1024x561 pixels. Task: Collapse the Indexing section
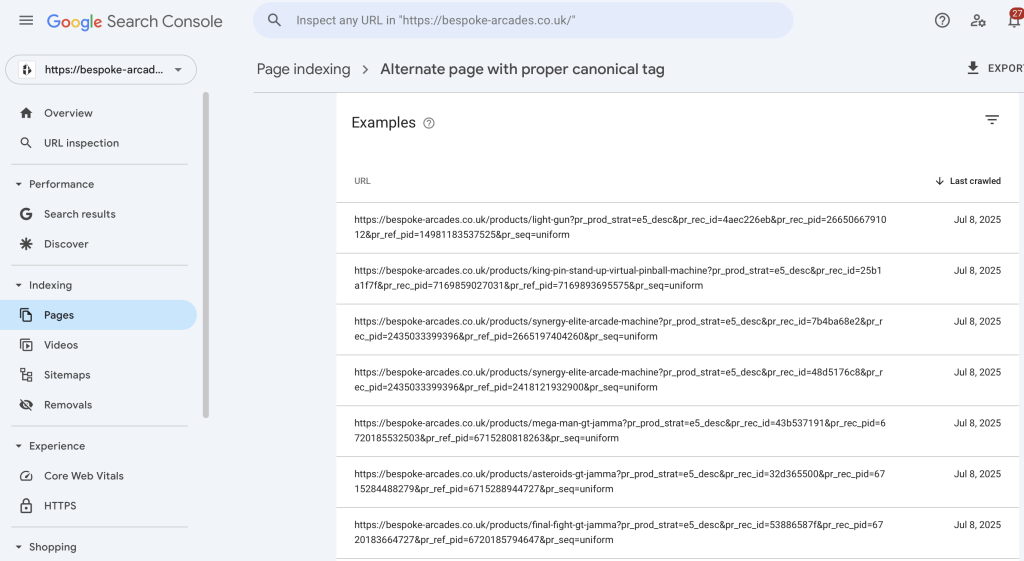pos(18,285)
